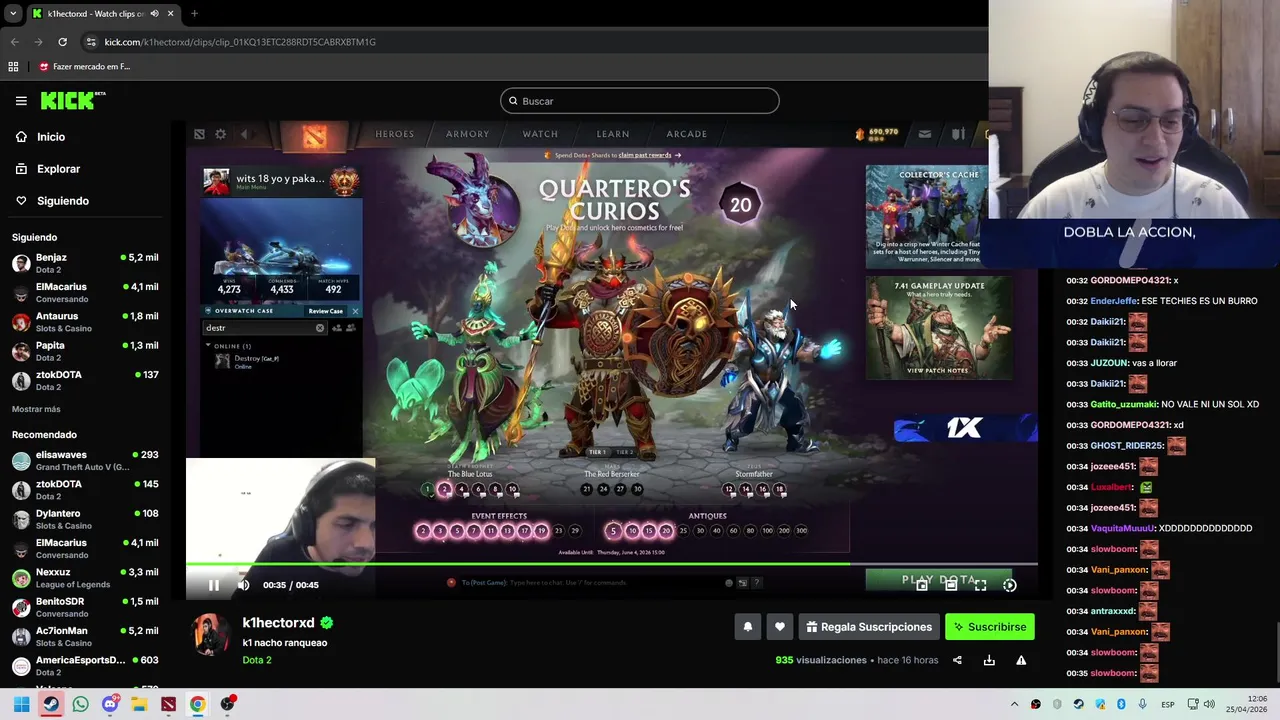Enter fullscreen on the clip player

pos(980,585)
